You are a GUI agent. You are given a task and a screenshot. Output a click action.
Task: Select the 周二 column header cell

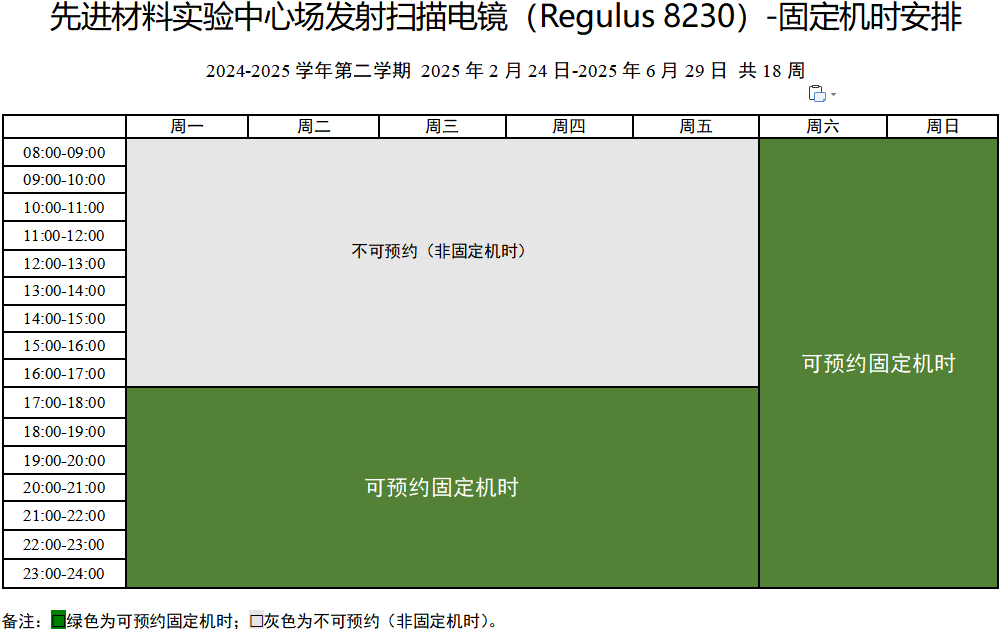click(x=313, y=126)
